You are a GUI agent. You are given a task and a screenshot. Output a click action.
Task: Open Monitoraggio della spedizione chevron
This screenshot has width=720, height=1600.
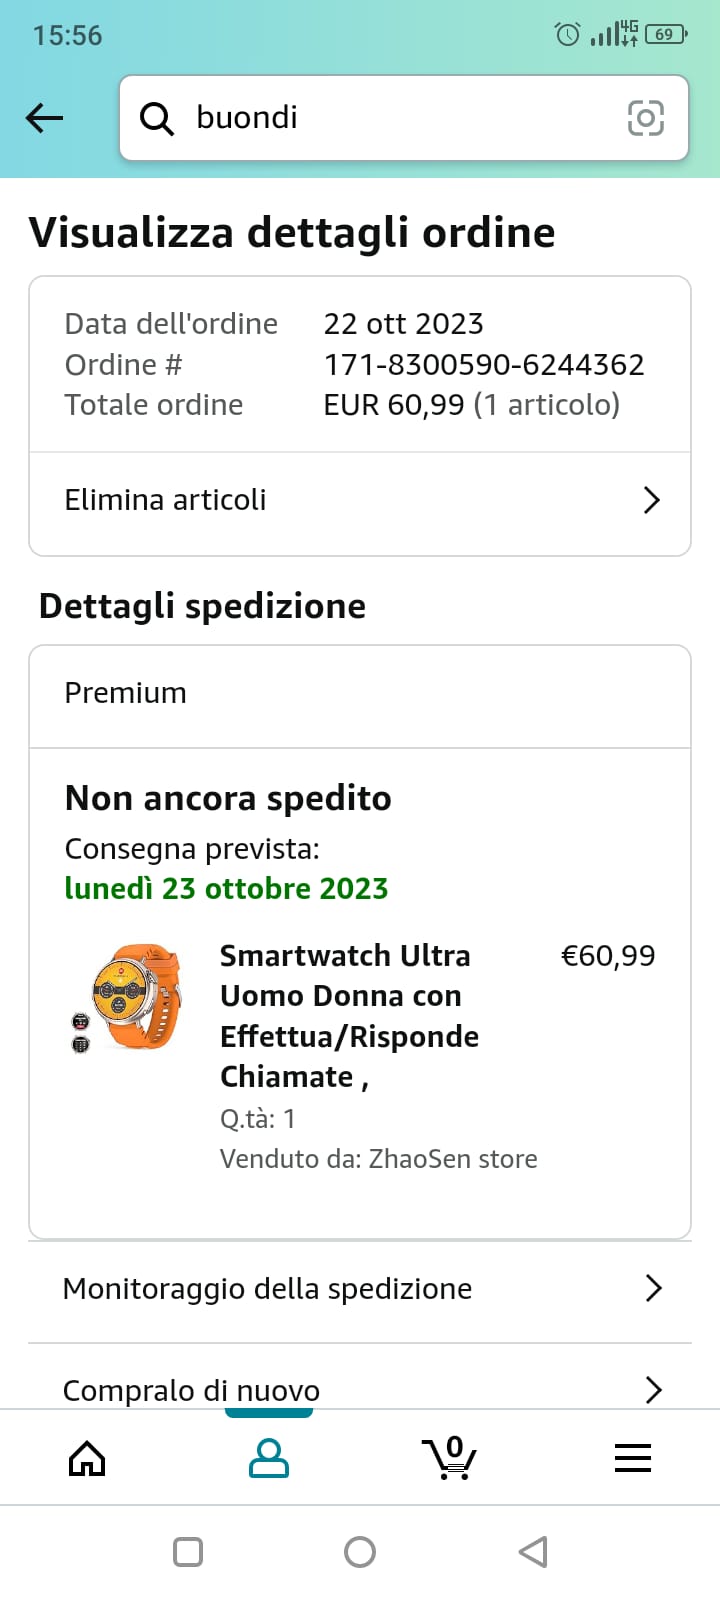click(x=653, y=1288)
